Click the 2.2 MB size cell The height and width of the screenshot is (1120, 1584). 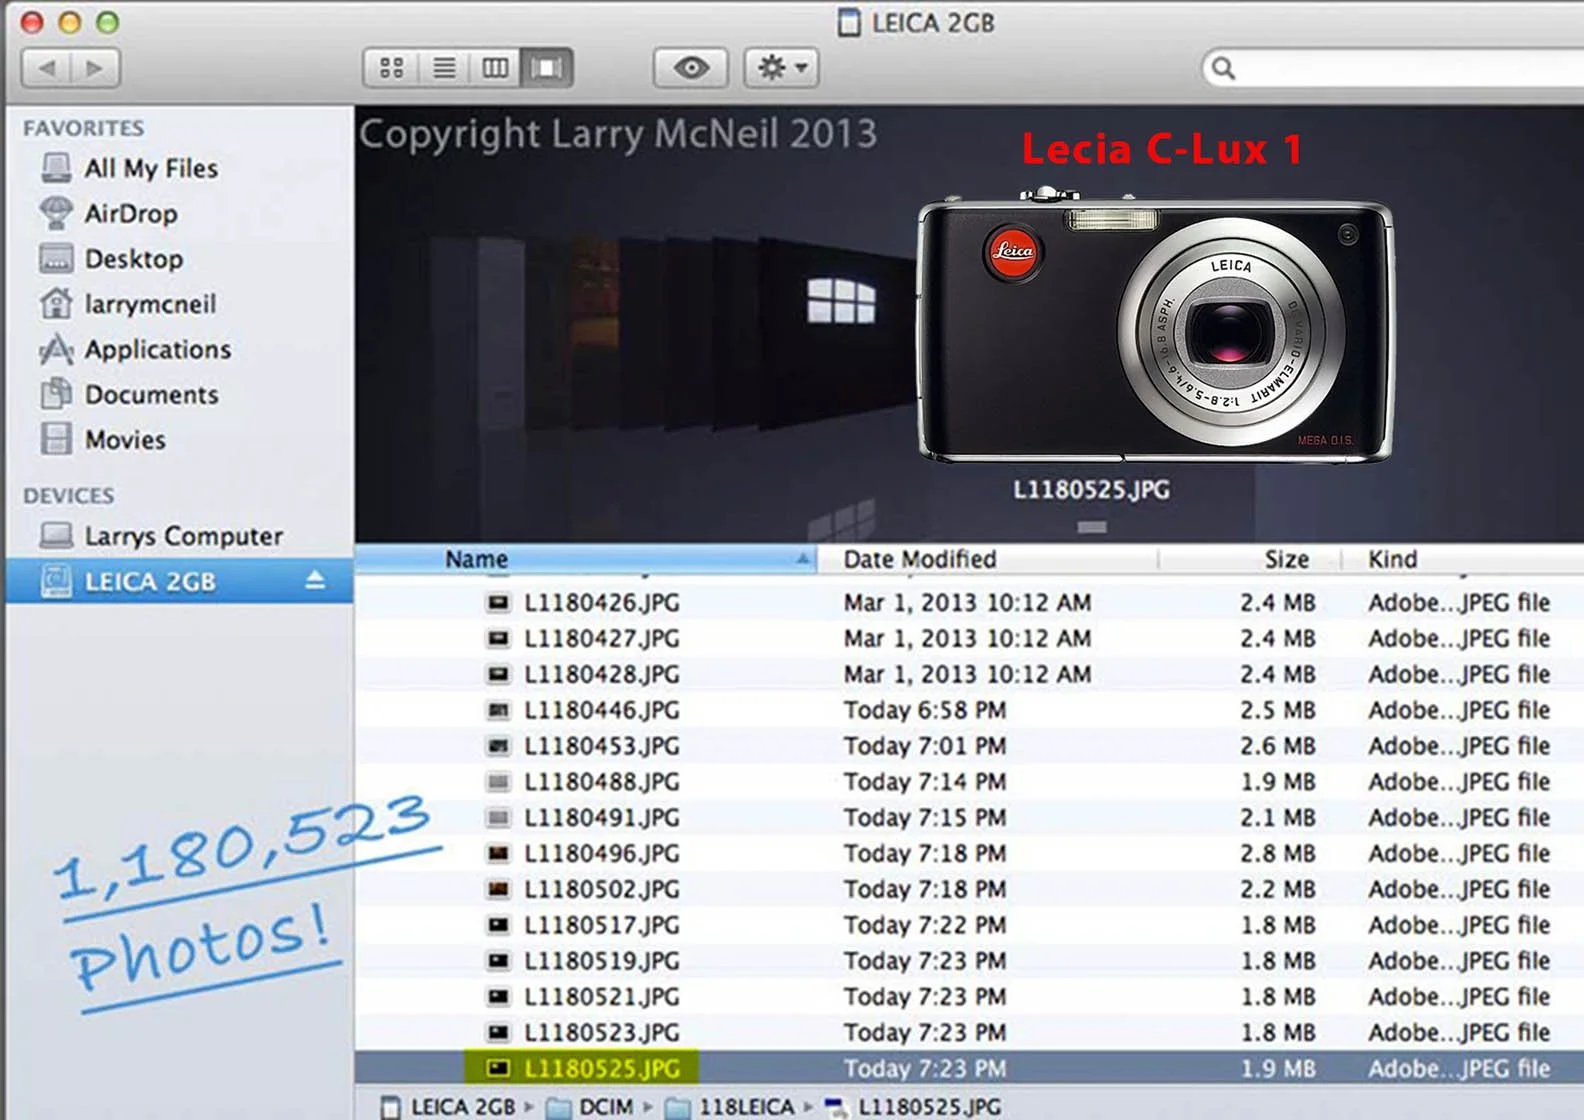[1278, 889]
